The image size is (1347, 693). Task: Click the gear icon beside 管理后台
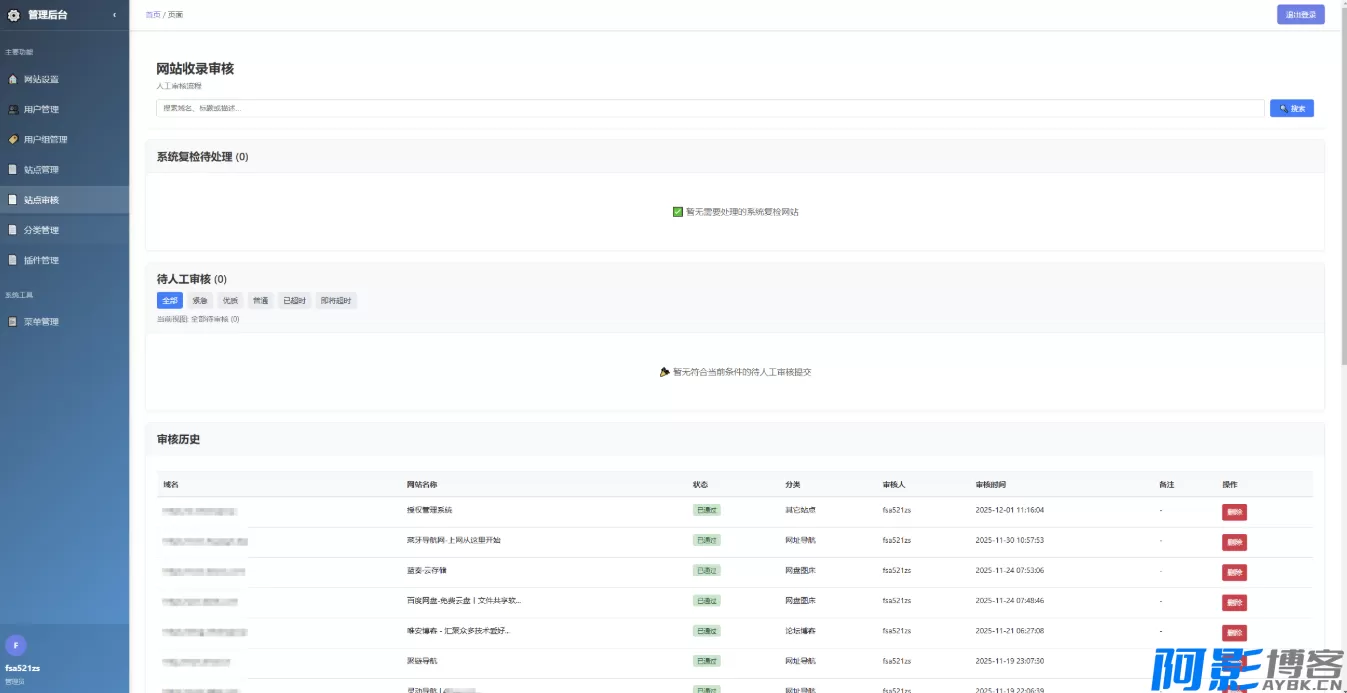(14, 15)
